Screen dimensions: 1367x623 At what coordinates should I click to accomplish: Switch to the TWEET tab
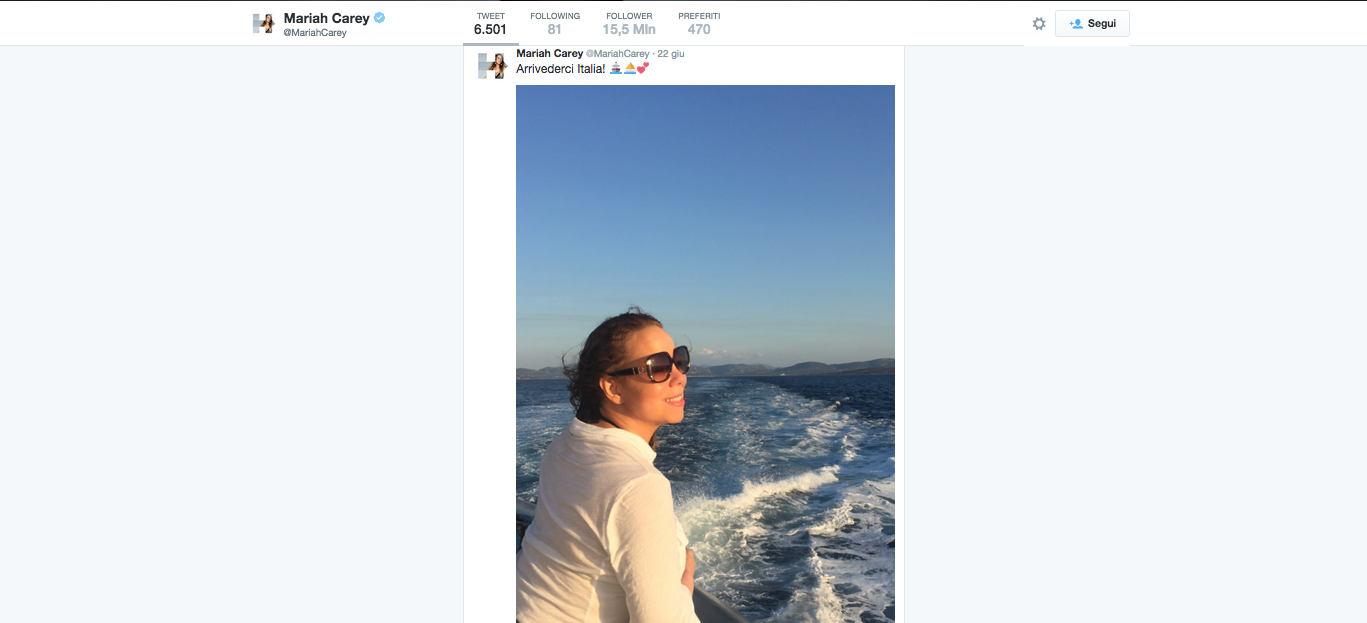tap(489, 22)
